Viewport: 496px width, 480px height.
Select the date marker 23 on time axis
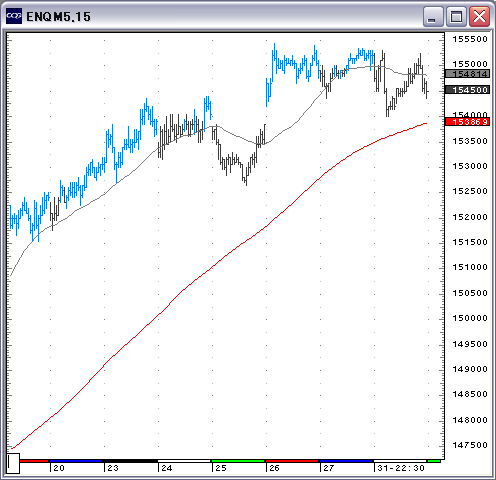[113, 468]
